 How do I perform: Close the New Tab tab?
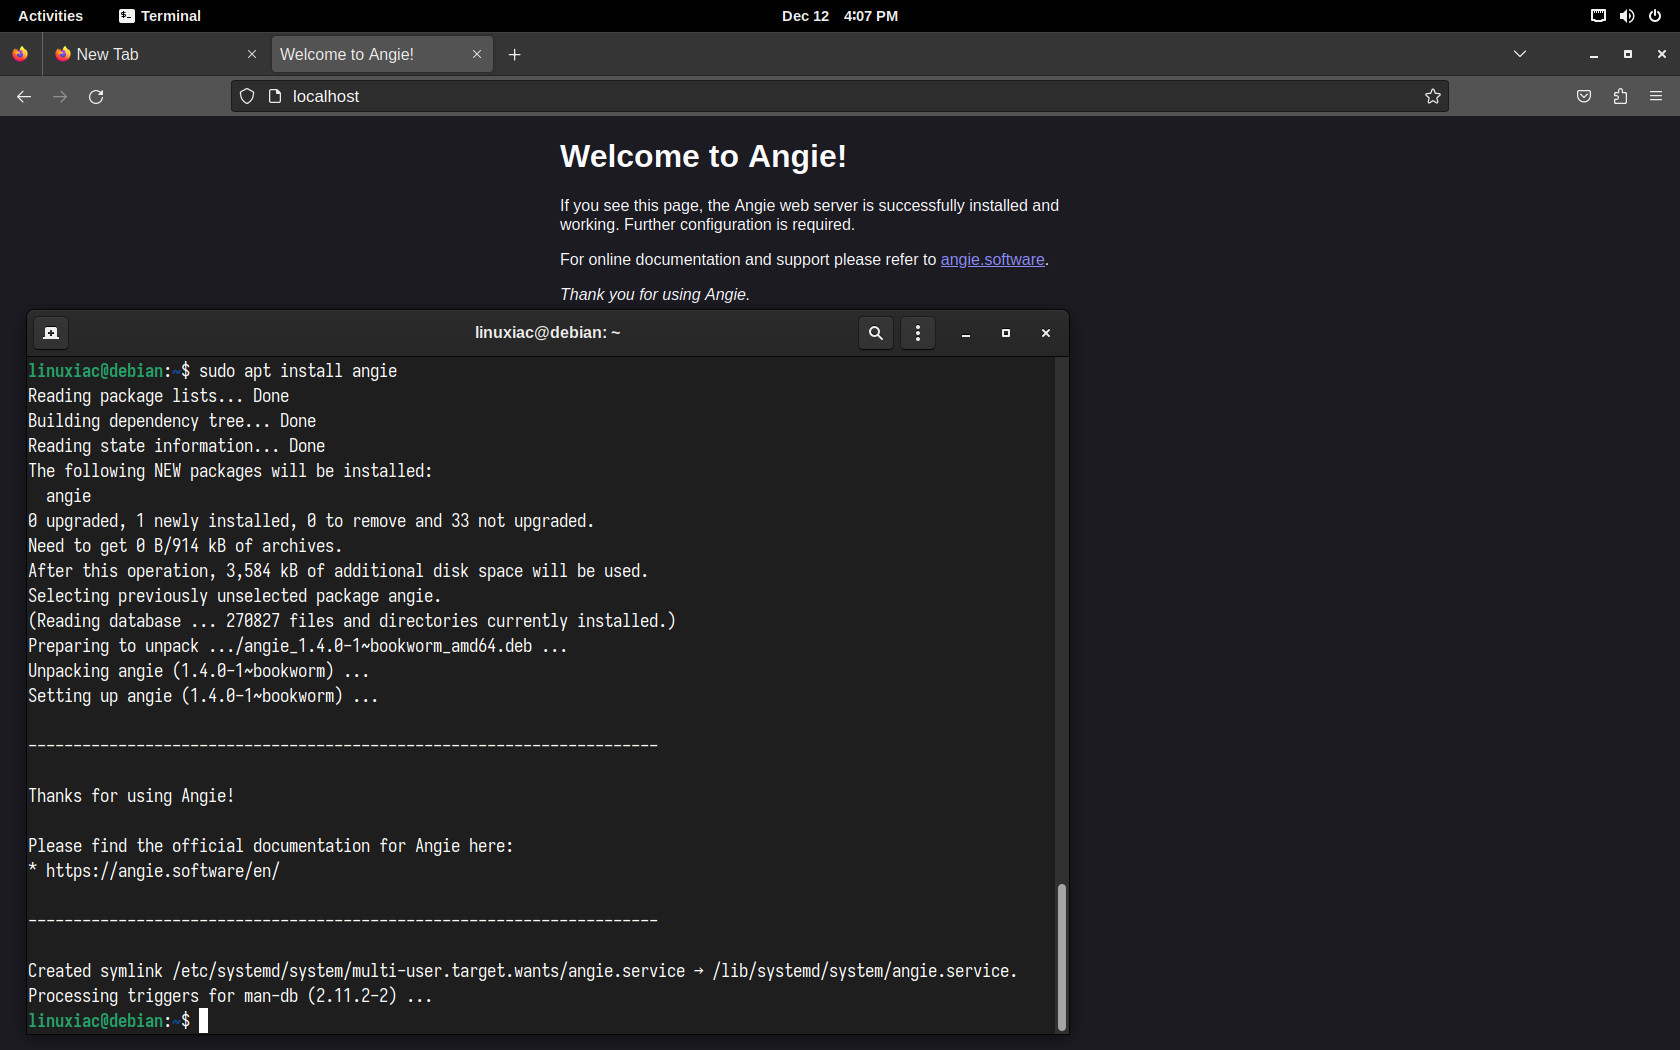click(x=252, y=54)
